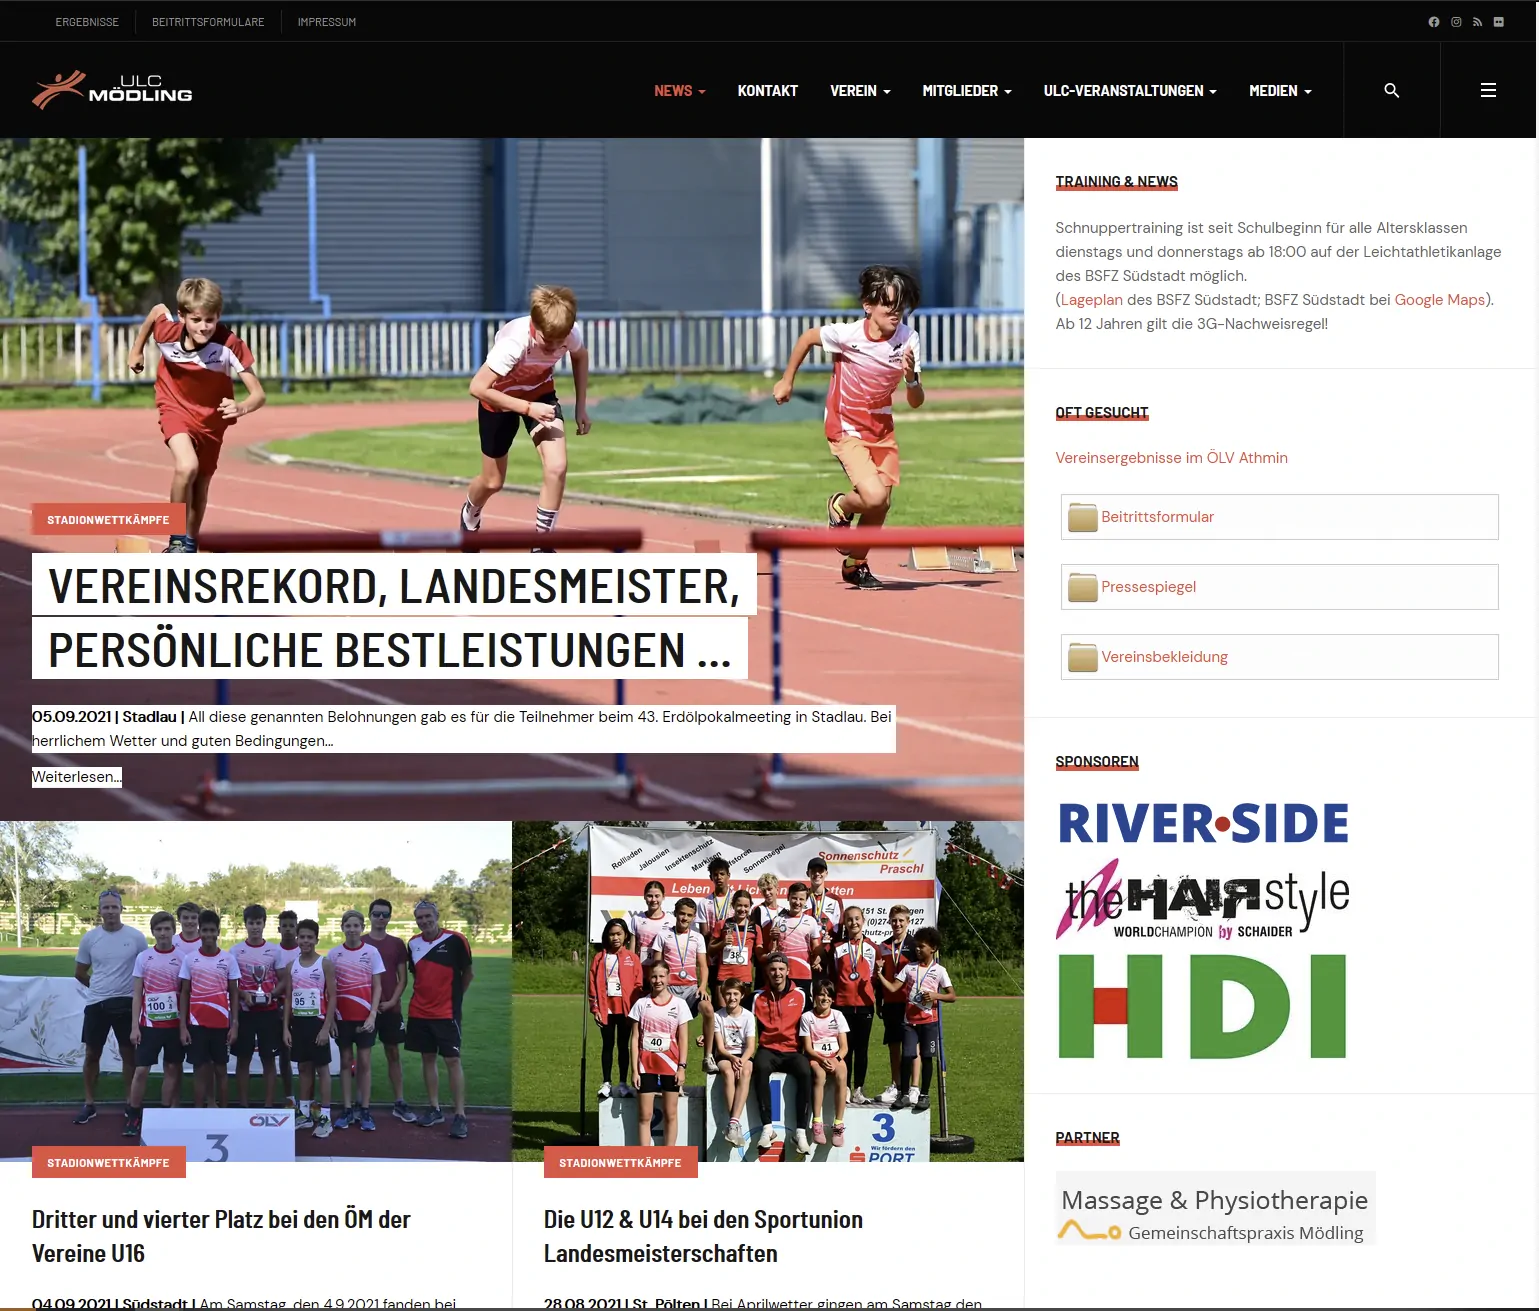Viewport: 1539px width, 1311px height.
Task: Open the RSS feed icon
Action: [1477, 22]
